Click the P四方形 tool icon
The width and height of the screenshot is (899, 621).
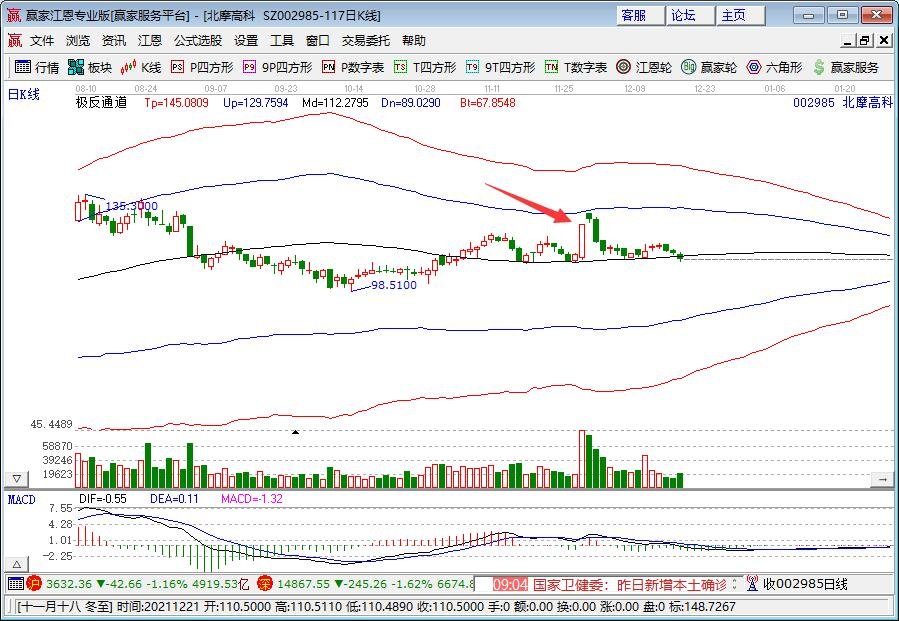[177, 67]
